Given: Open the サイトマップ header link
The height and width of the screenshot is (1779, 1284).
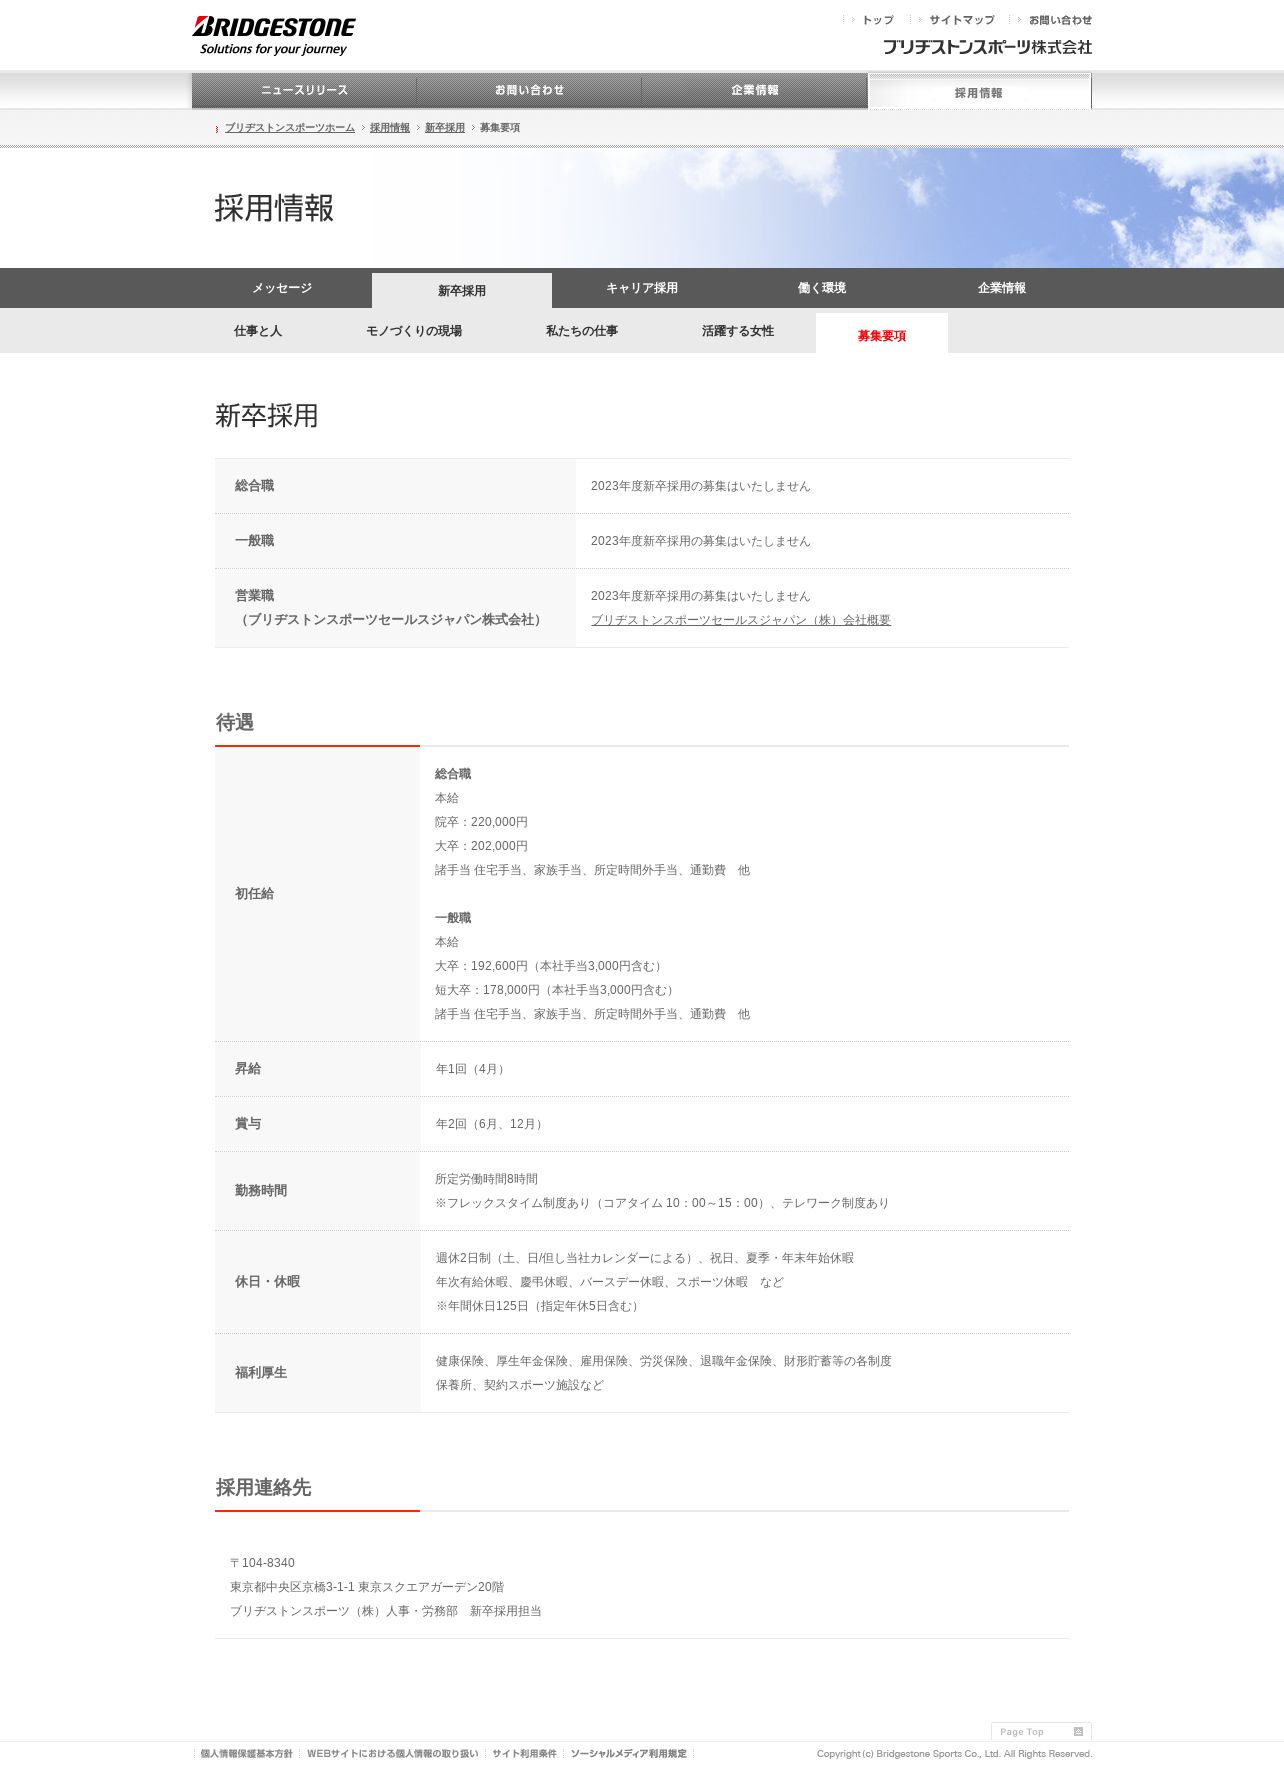Looking at the screenshot, I should 961,20.
